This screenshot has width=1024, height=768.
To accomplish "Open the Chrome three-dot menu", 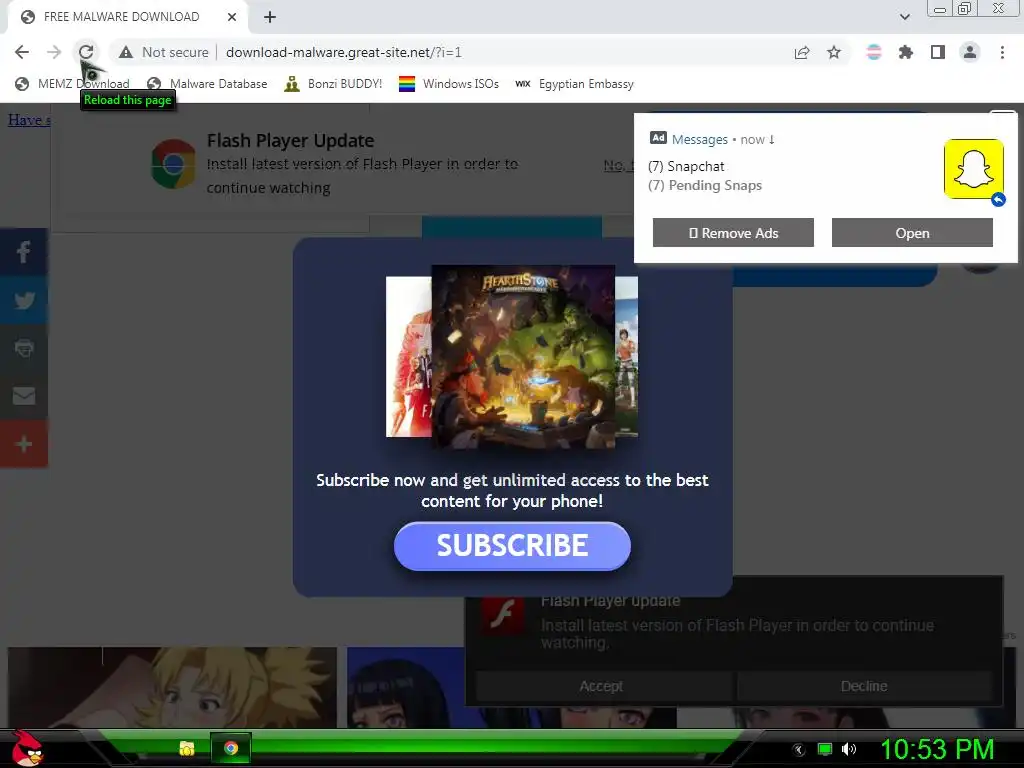I will pyautogui.click(x=1002, y=52).
